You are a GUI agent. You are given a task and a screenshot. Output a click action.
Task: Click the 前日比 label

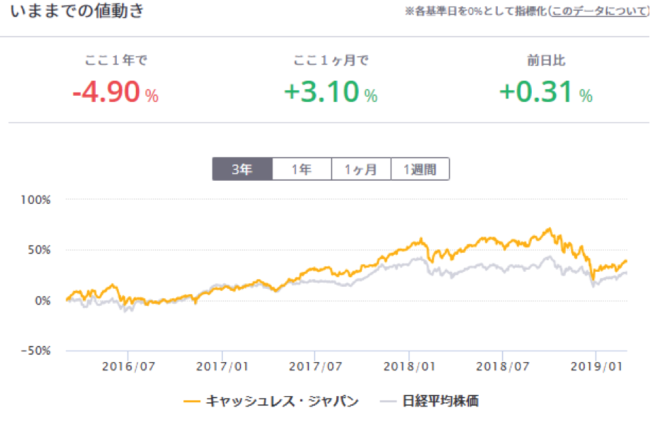point(545,58)
